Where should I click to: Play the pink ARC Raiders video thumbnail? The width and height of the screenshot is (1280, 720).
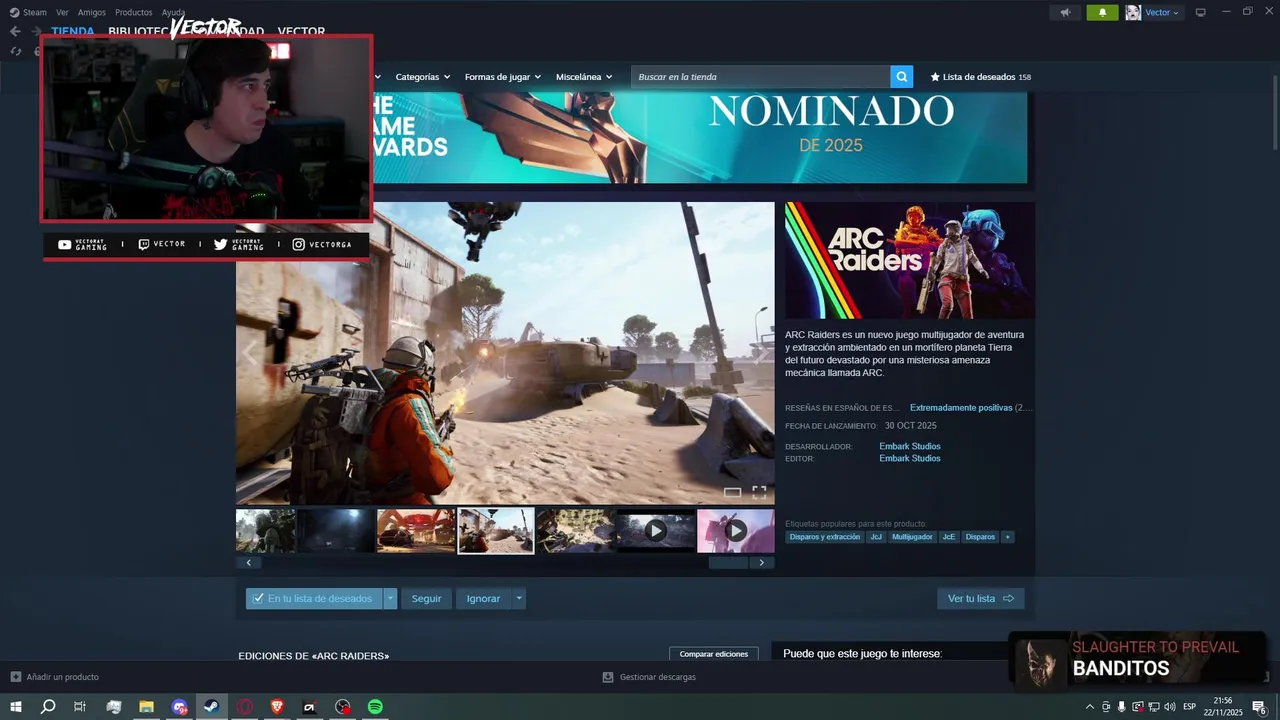point(735,531)
